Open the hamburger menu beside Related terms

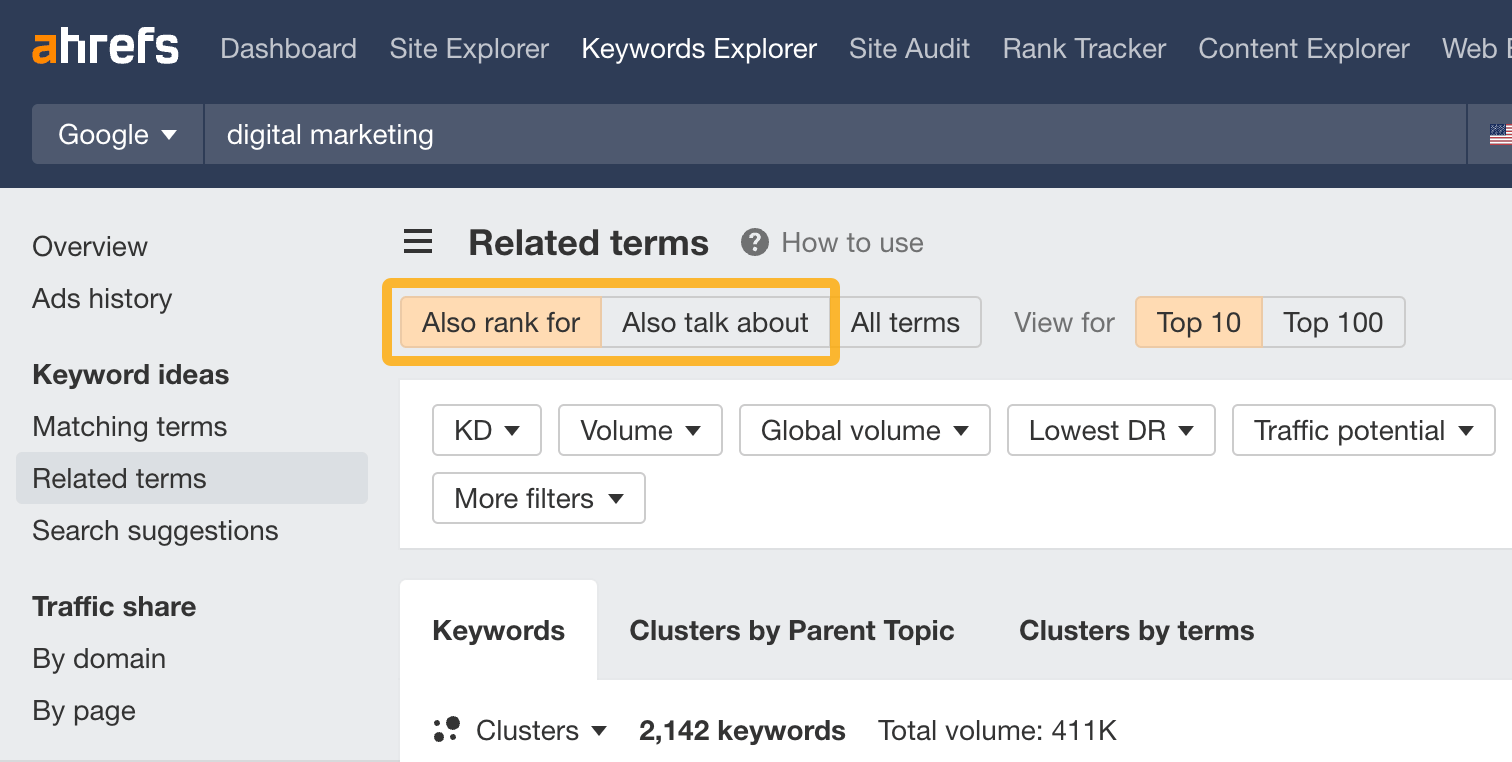point(417,241)
